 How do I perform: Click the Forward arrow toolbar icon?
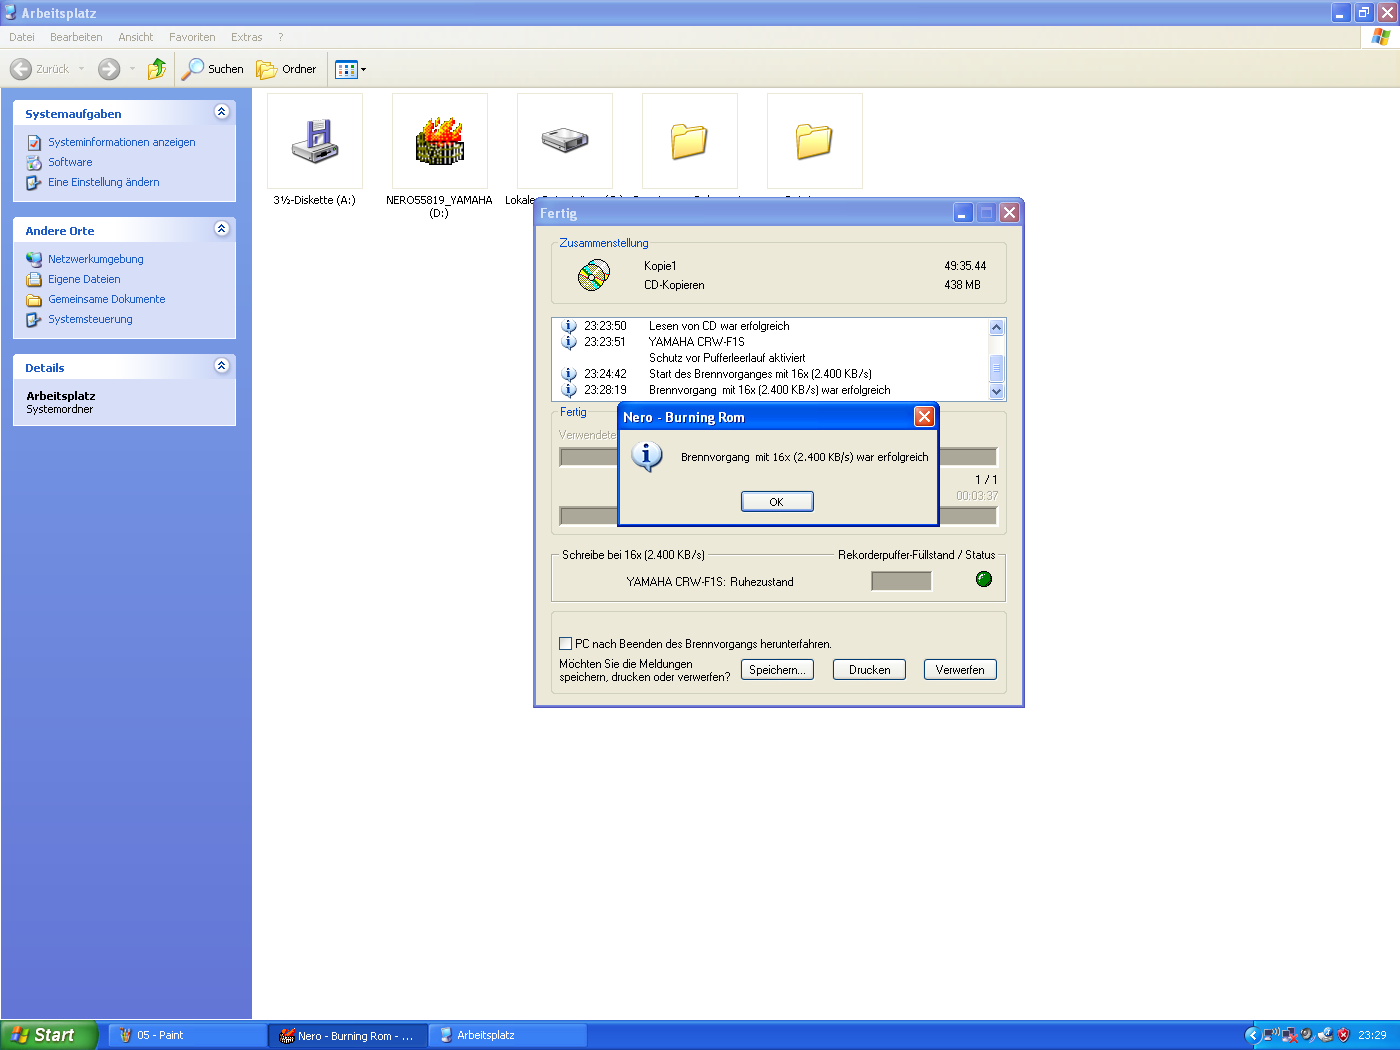click(x=109, y=69)
